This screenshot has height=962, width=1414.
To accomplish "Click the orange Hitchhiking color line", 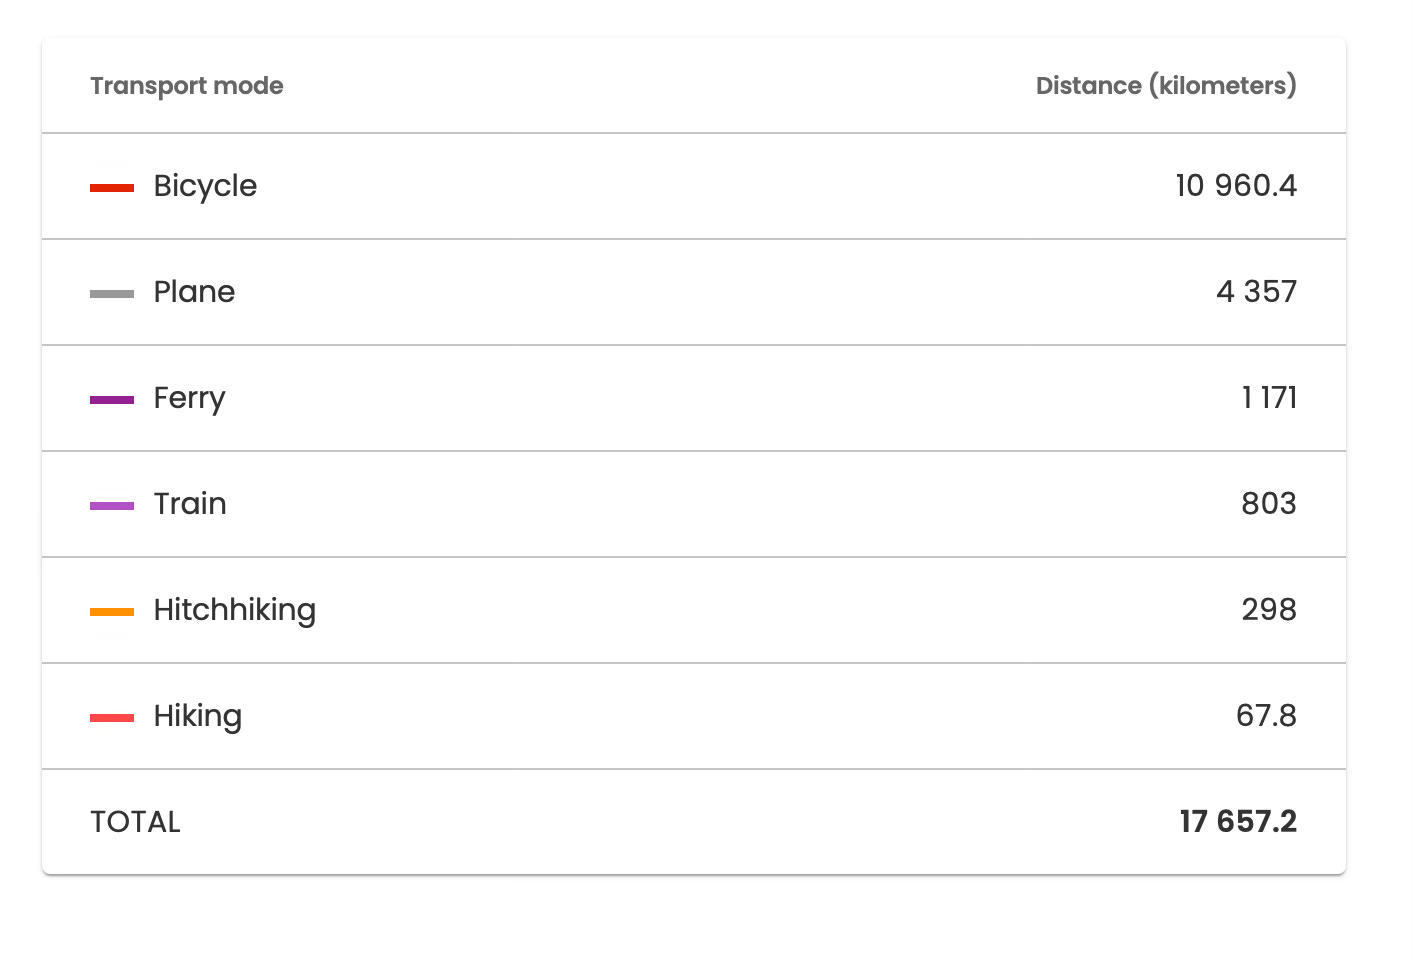I will [x=111, y=611].
